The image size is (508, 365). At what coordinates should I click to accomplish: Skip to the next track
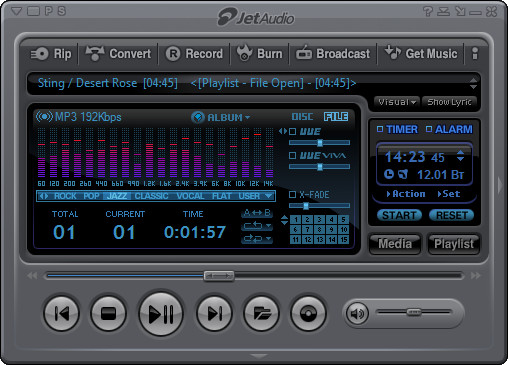[x=214, y=313]
